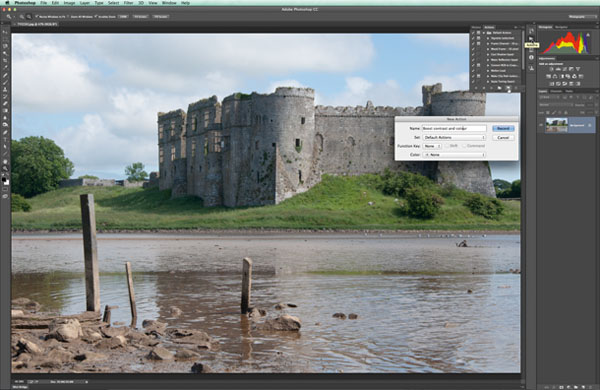Click the Create new action icon
The width and height of the screenshot is (600, 390).
508,88
